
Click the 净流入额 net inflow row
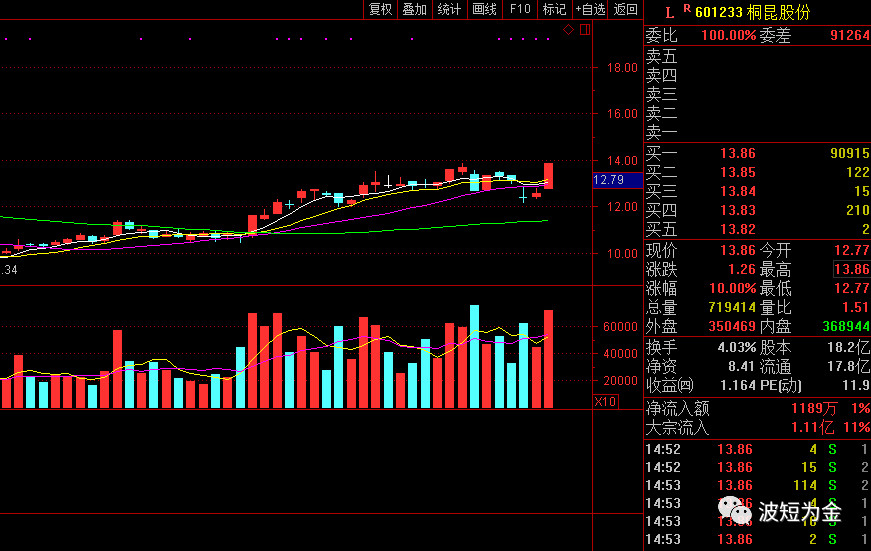pyautogui.click(x=757, y=408)
